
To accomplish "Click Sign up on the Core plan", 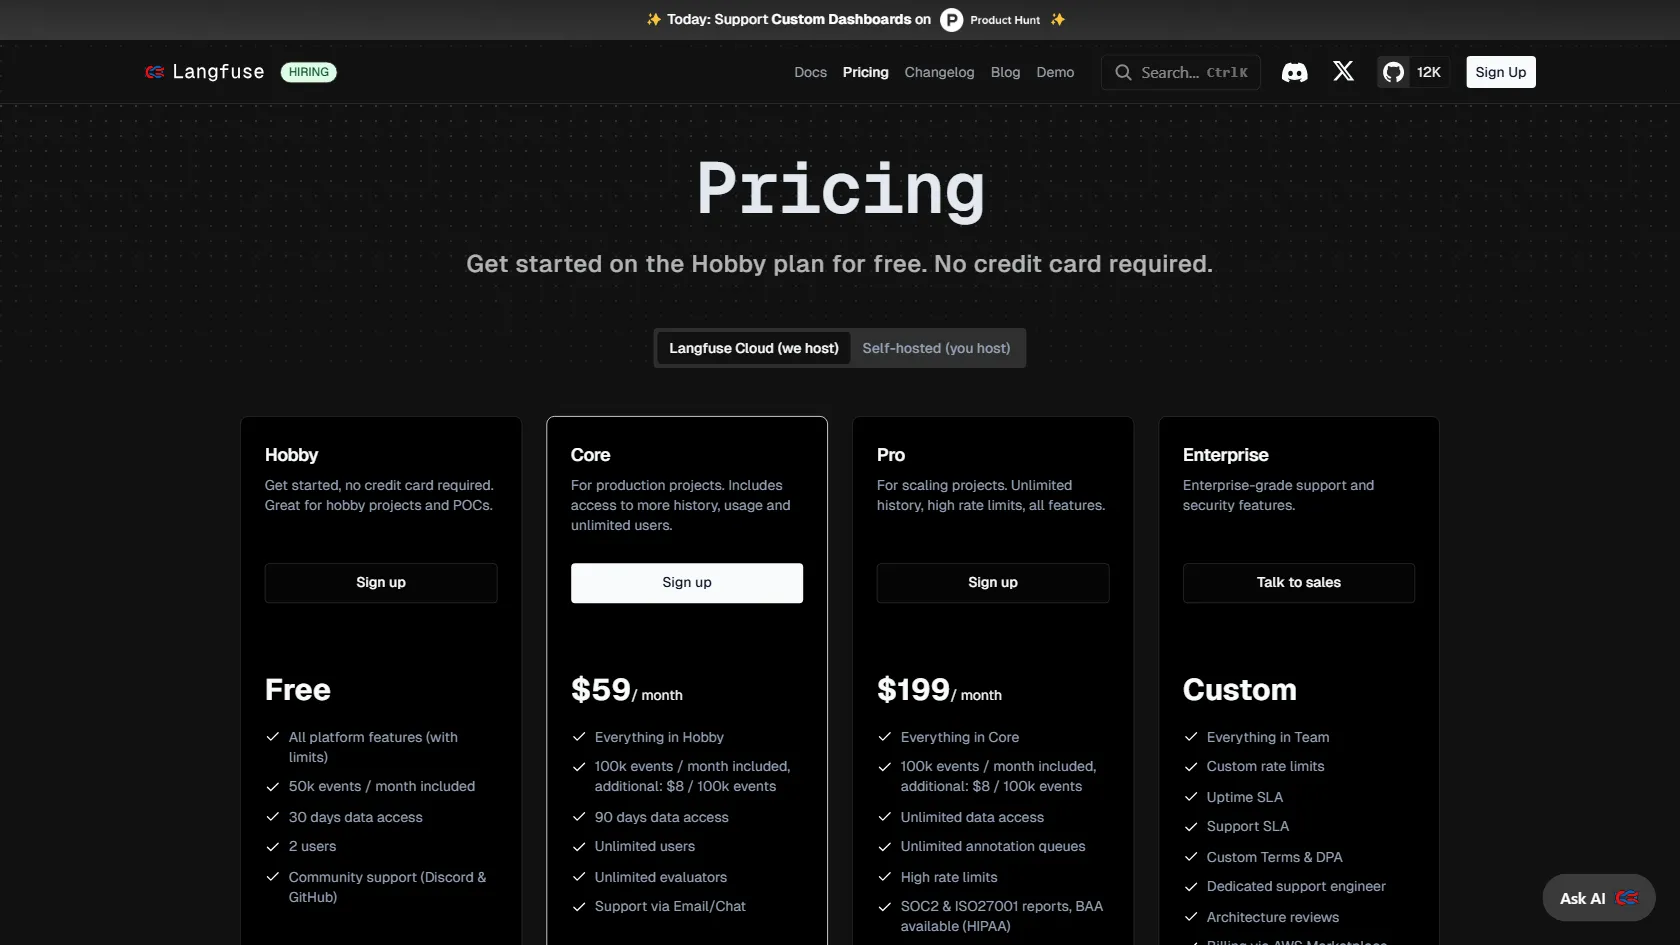I will [x=687, y=583].
